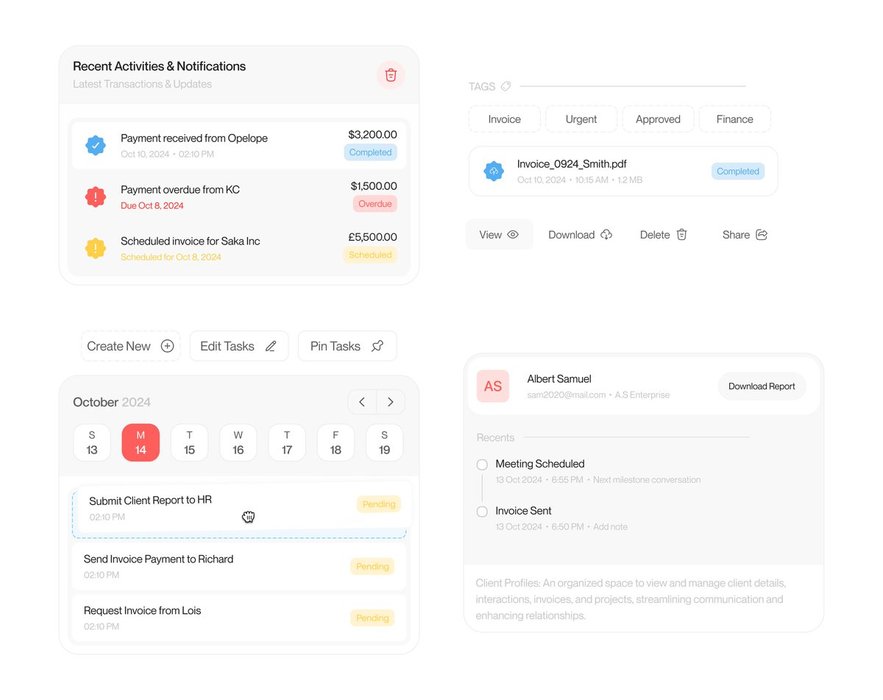Click Pending badge on Request Invoice from Lois
The image size is (883, 700).
[372, 618]
